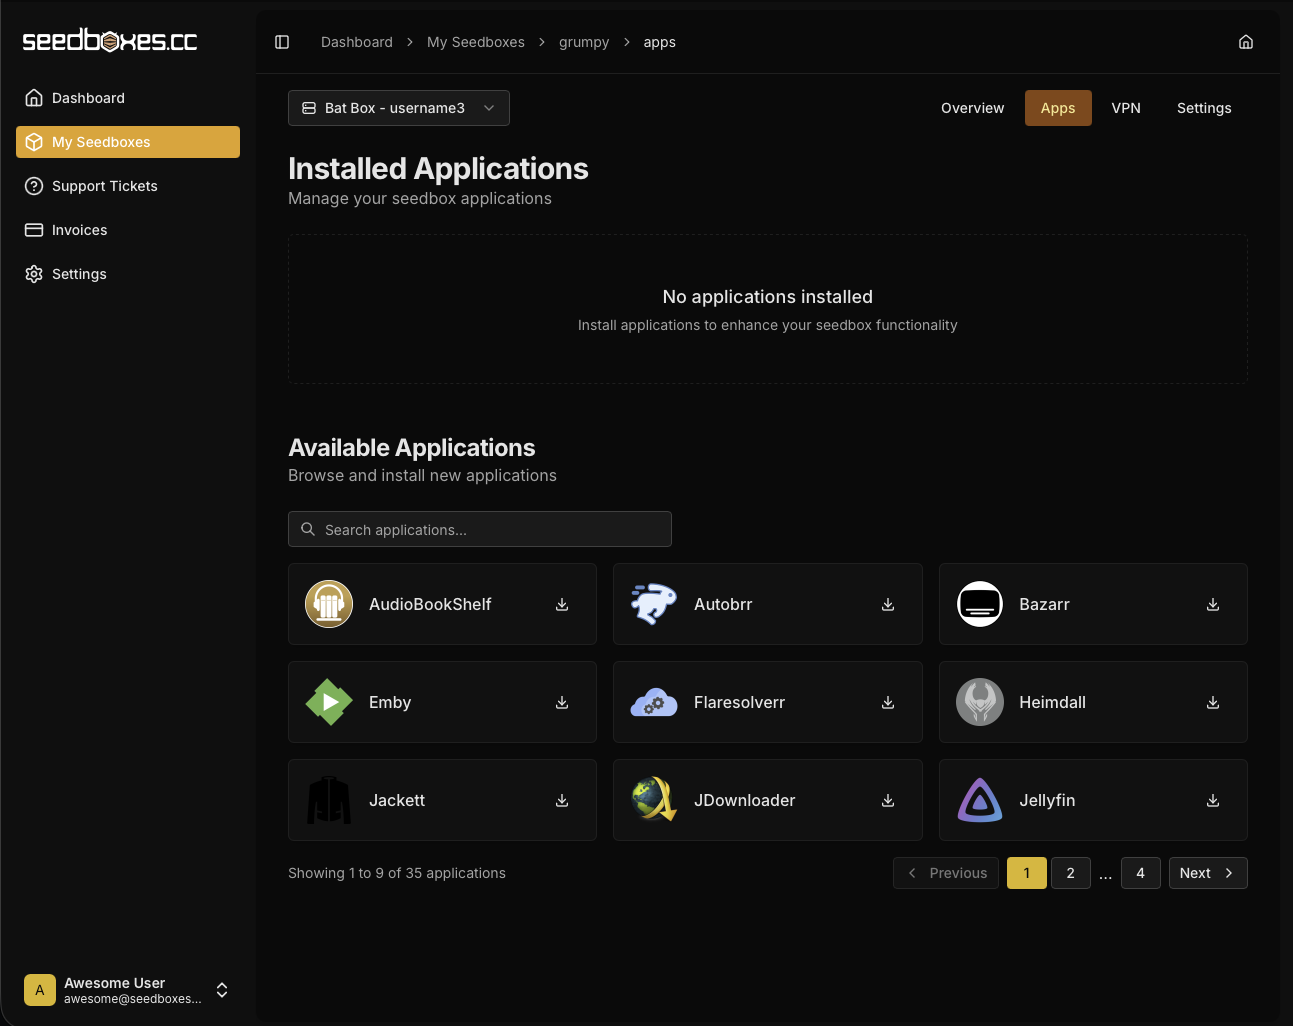This screenshot has height=1026, width=1293.
Task: Click the Bazarr download icon
Action: [1213, 605]
